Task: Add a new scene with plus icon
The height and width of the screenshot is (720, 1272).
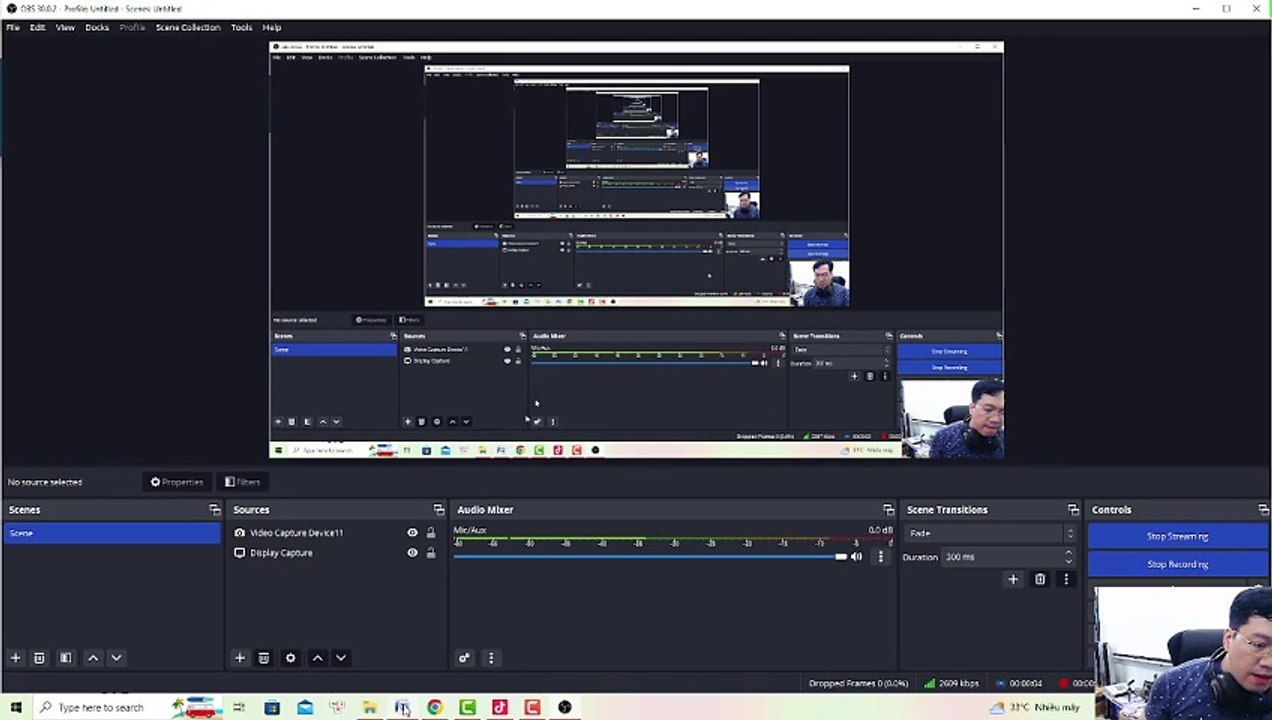Action: point(15,658)
